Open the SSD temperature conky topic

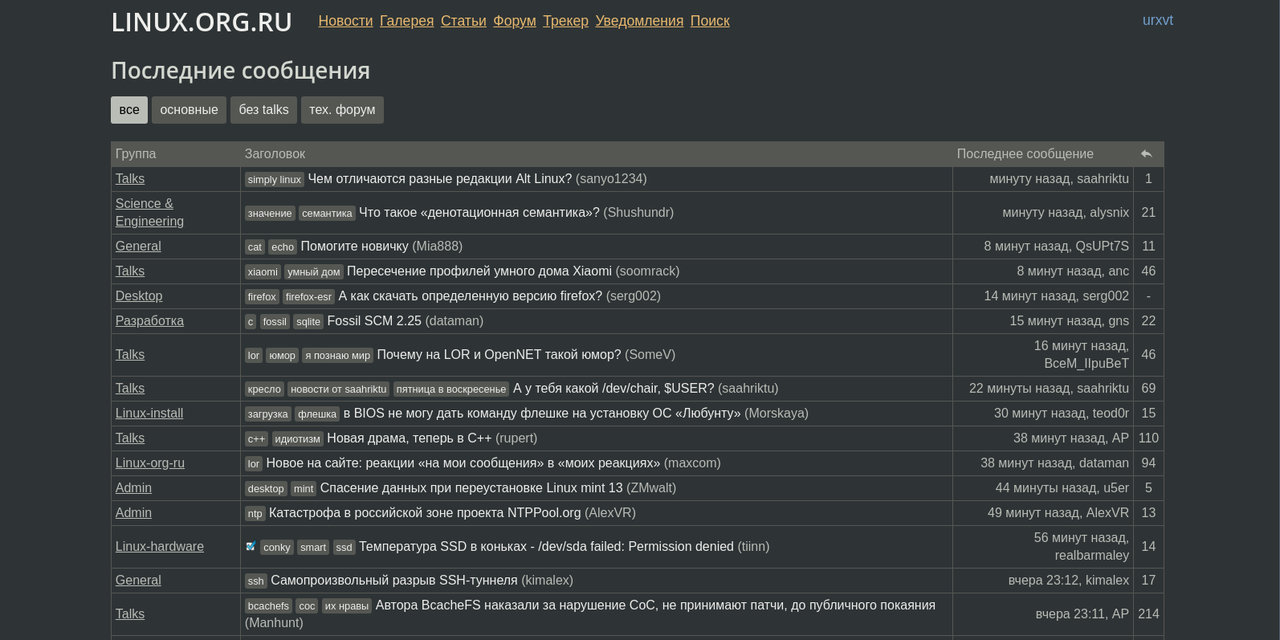pos(546,546)
